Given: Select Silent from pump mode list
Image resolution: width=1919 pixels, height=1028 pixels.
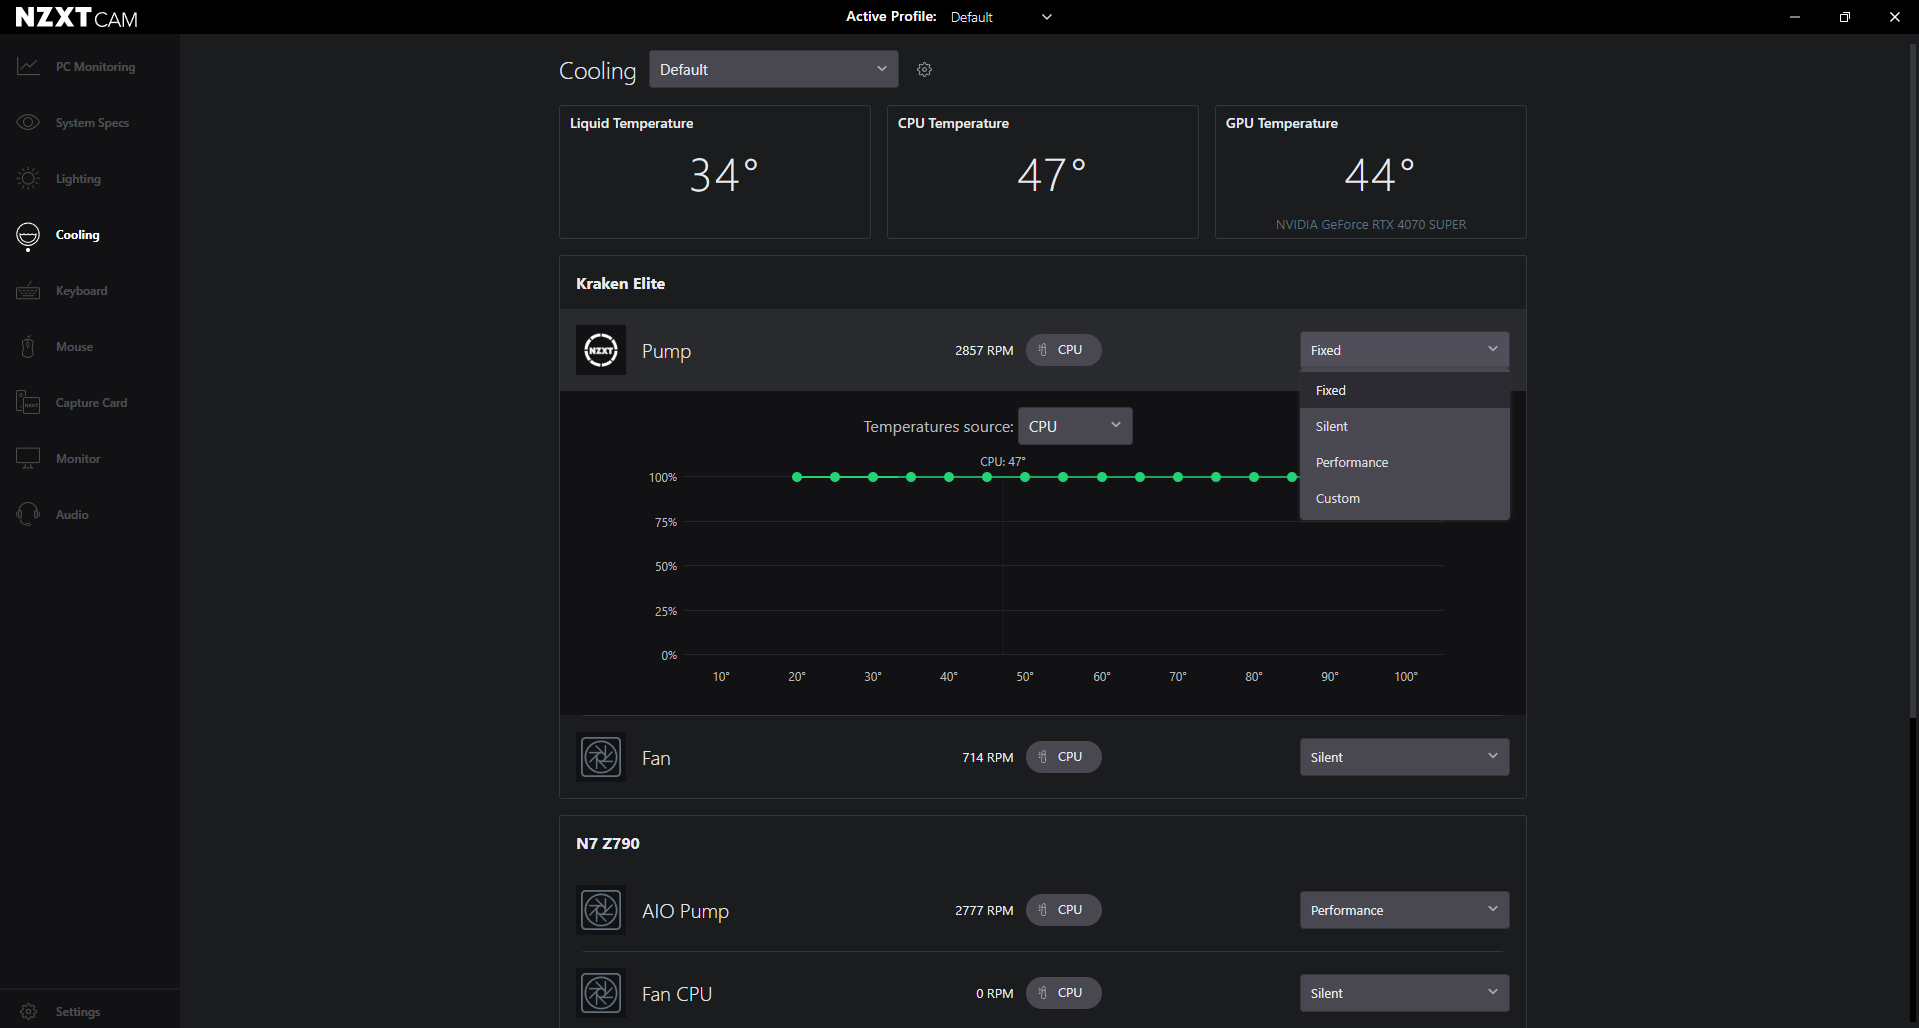Looking at the screenshot, I should 1405,426.
